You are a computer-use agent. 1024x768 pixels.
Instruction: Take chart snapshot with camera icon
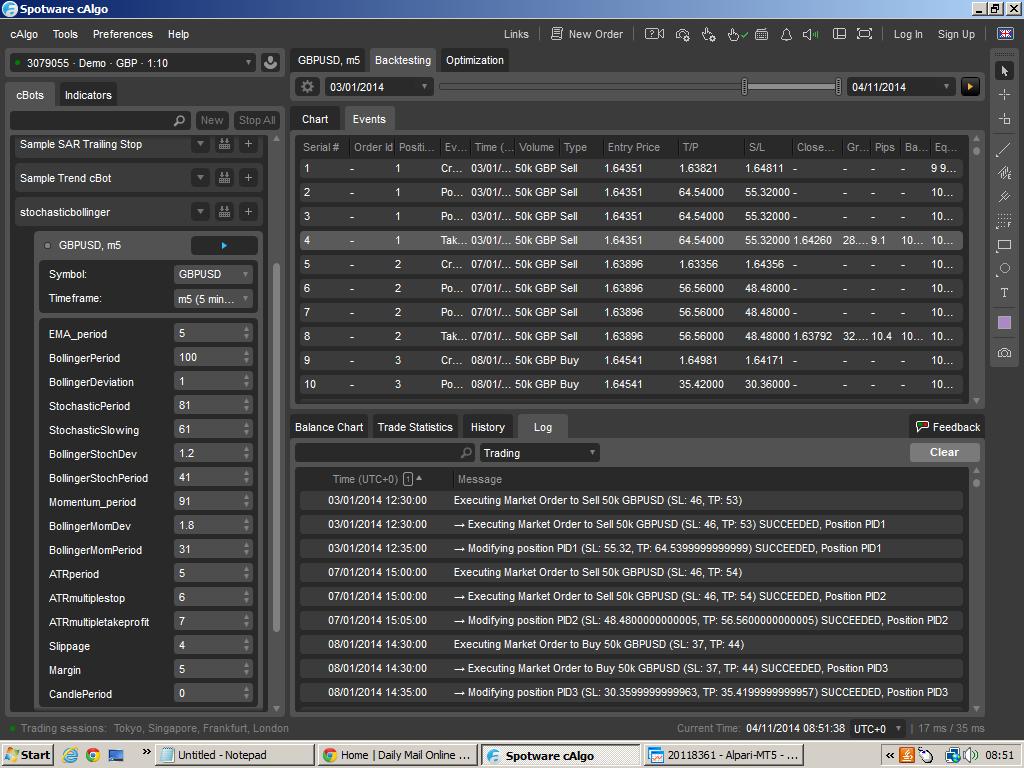[1004, 353]
